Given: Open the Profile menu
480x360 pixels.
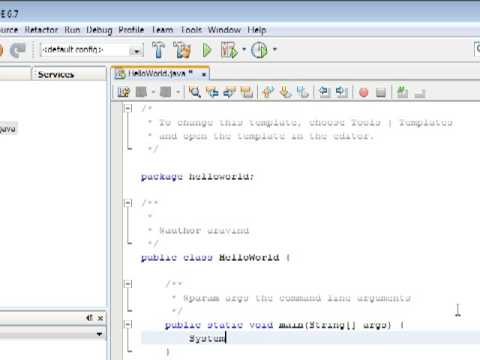Looking at the screenshot, I should [x=131, y=30].
